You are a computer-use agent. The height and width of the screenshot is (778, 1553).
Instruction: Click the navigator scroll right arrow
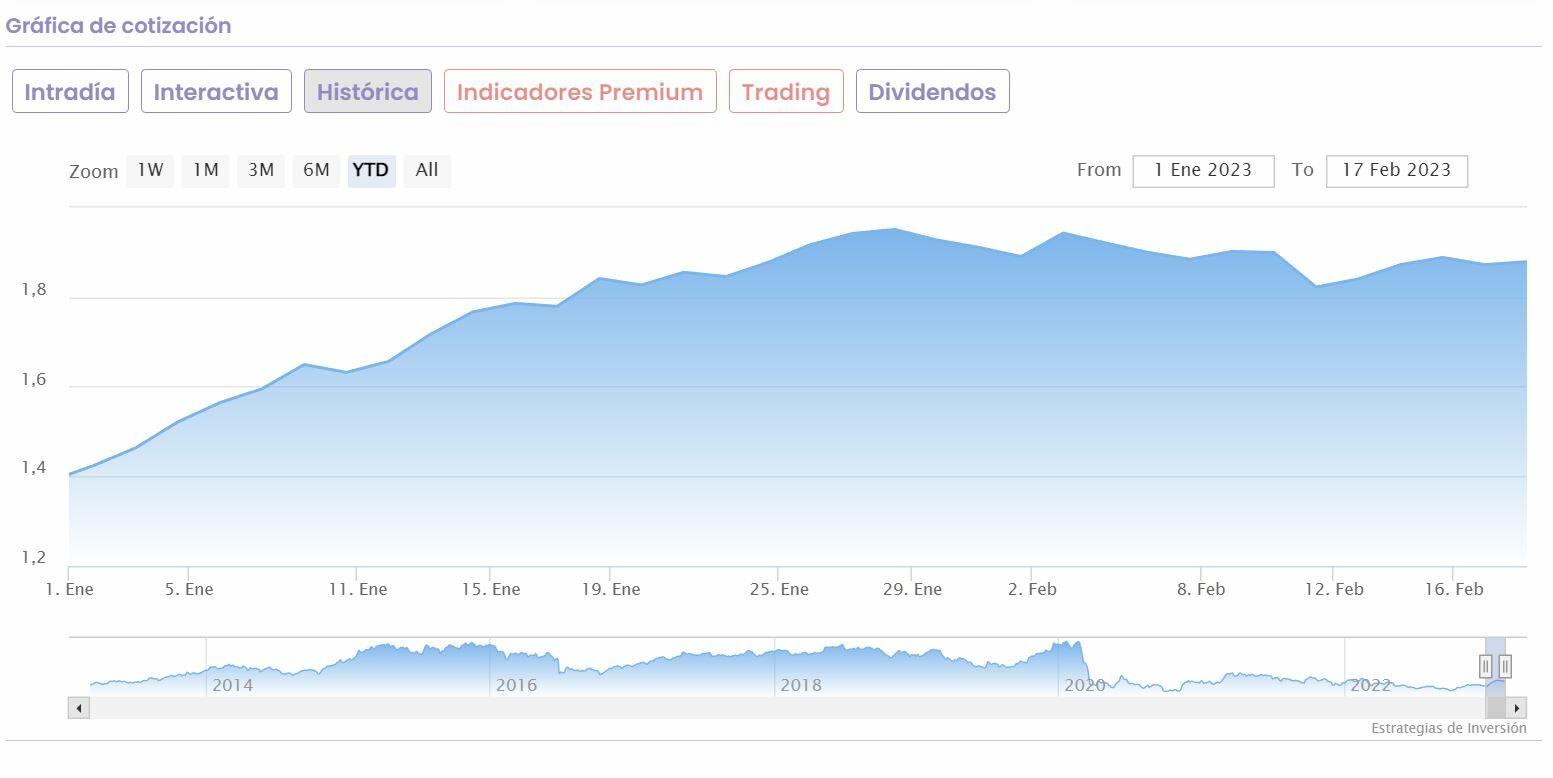coord(1516,708)
